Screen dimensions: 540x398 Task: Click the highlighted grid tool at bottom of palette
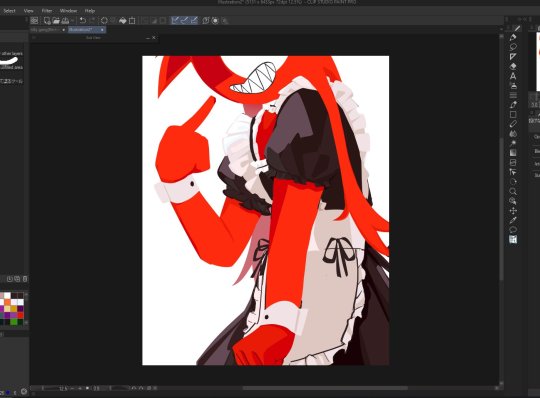(513, 239)
